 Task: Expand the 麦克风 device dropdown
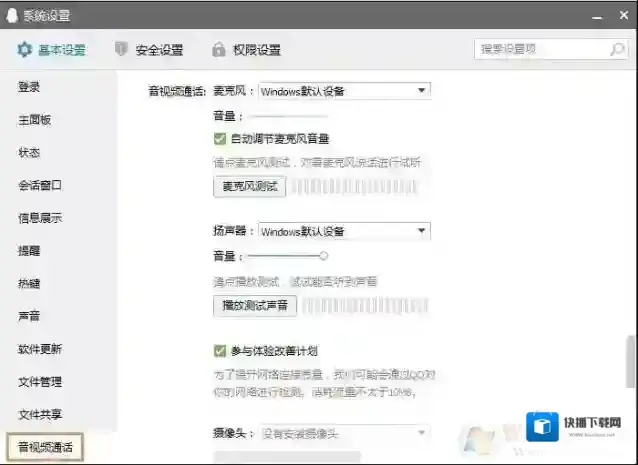tap(422, 91)
